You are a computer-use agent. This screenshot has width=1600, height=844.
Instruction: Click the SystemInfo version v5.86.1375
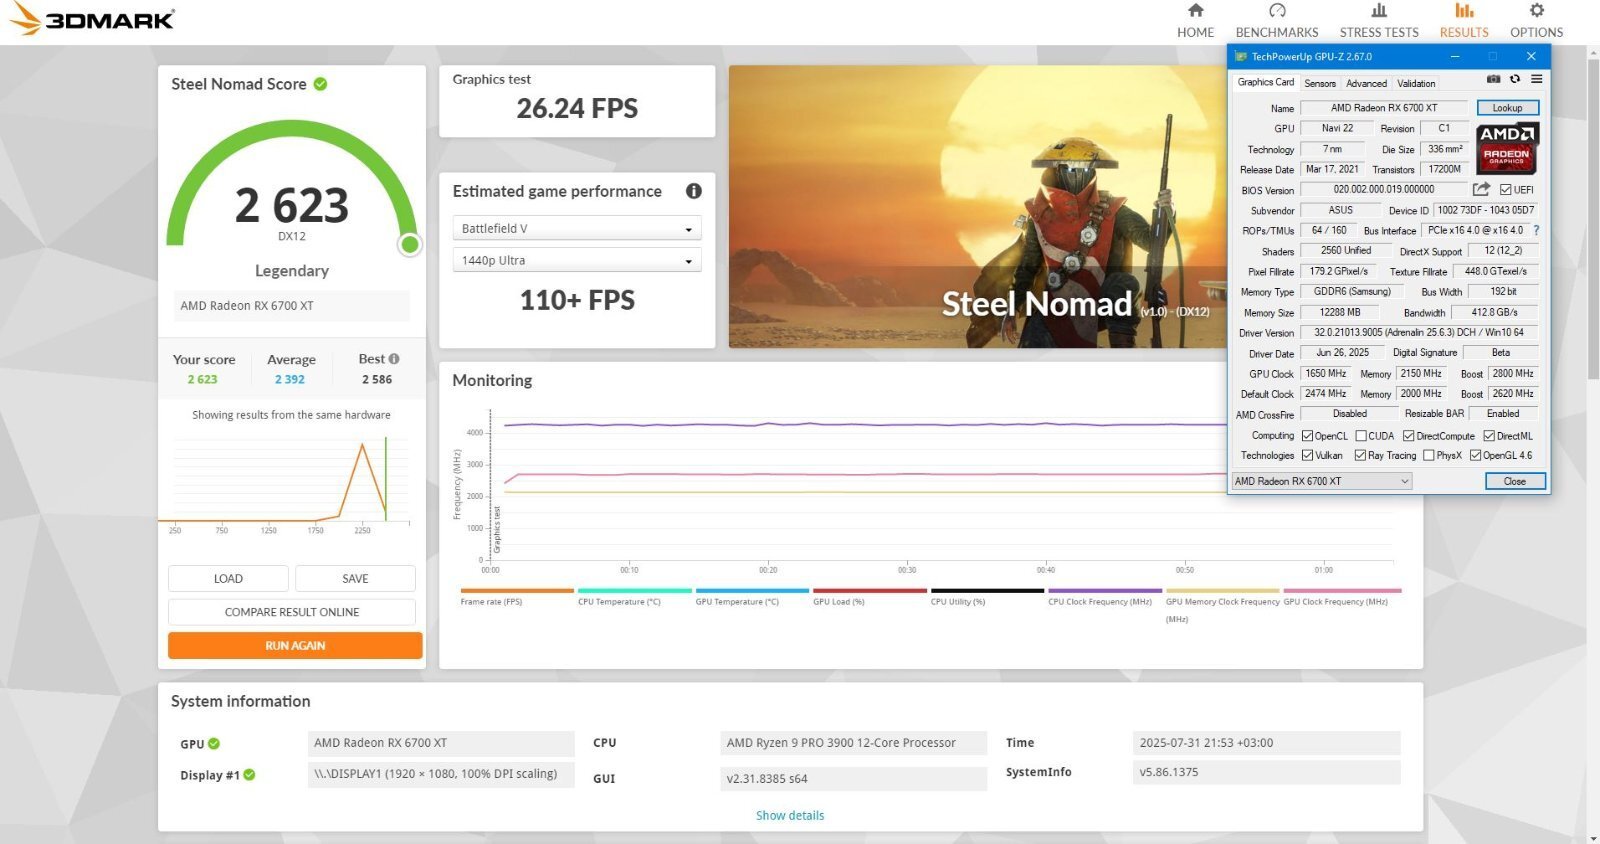point(1266,772)
